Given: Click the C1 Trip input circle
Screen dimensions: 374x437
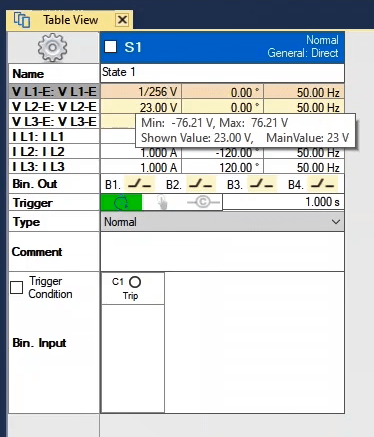Looking at the screenshot, I should tap(135, 282).
